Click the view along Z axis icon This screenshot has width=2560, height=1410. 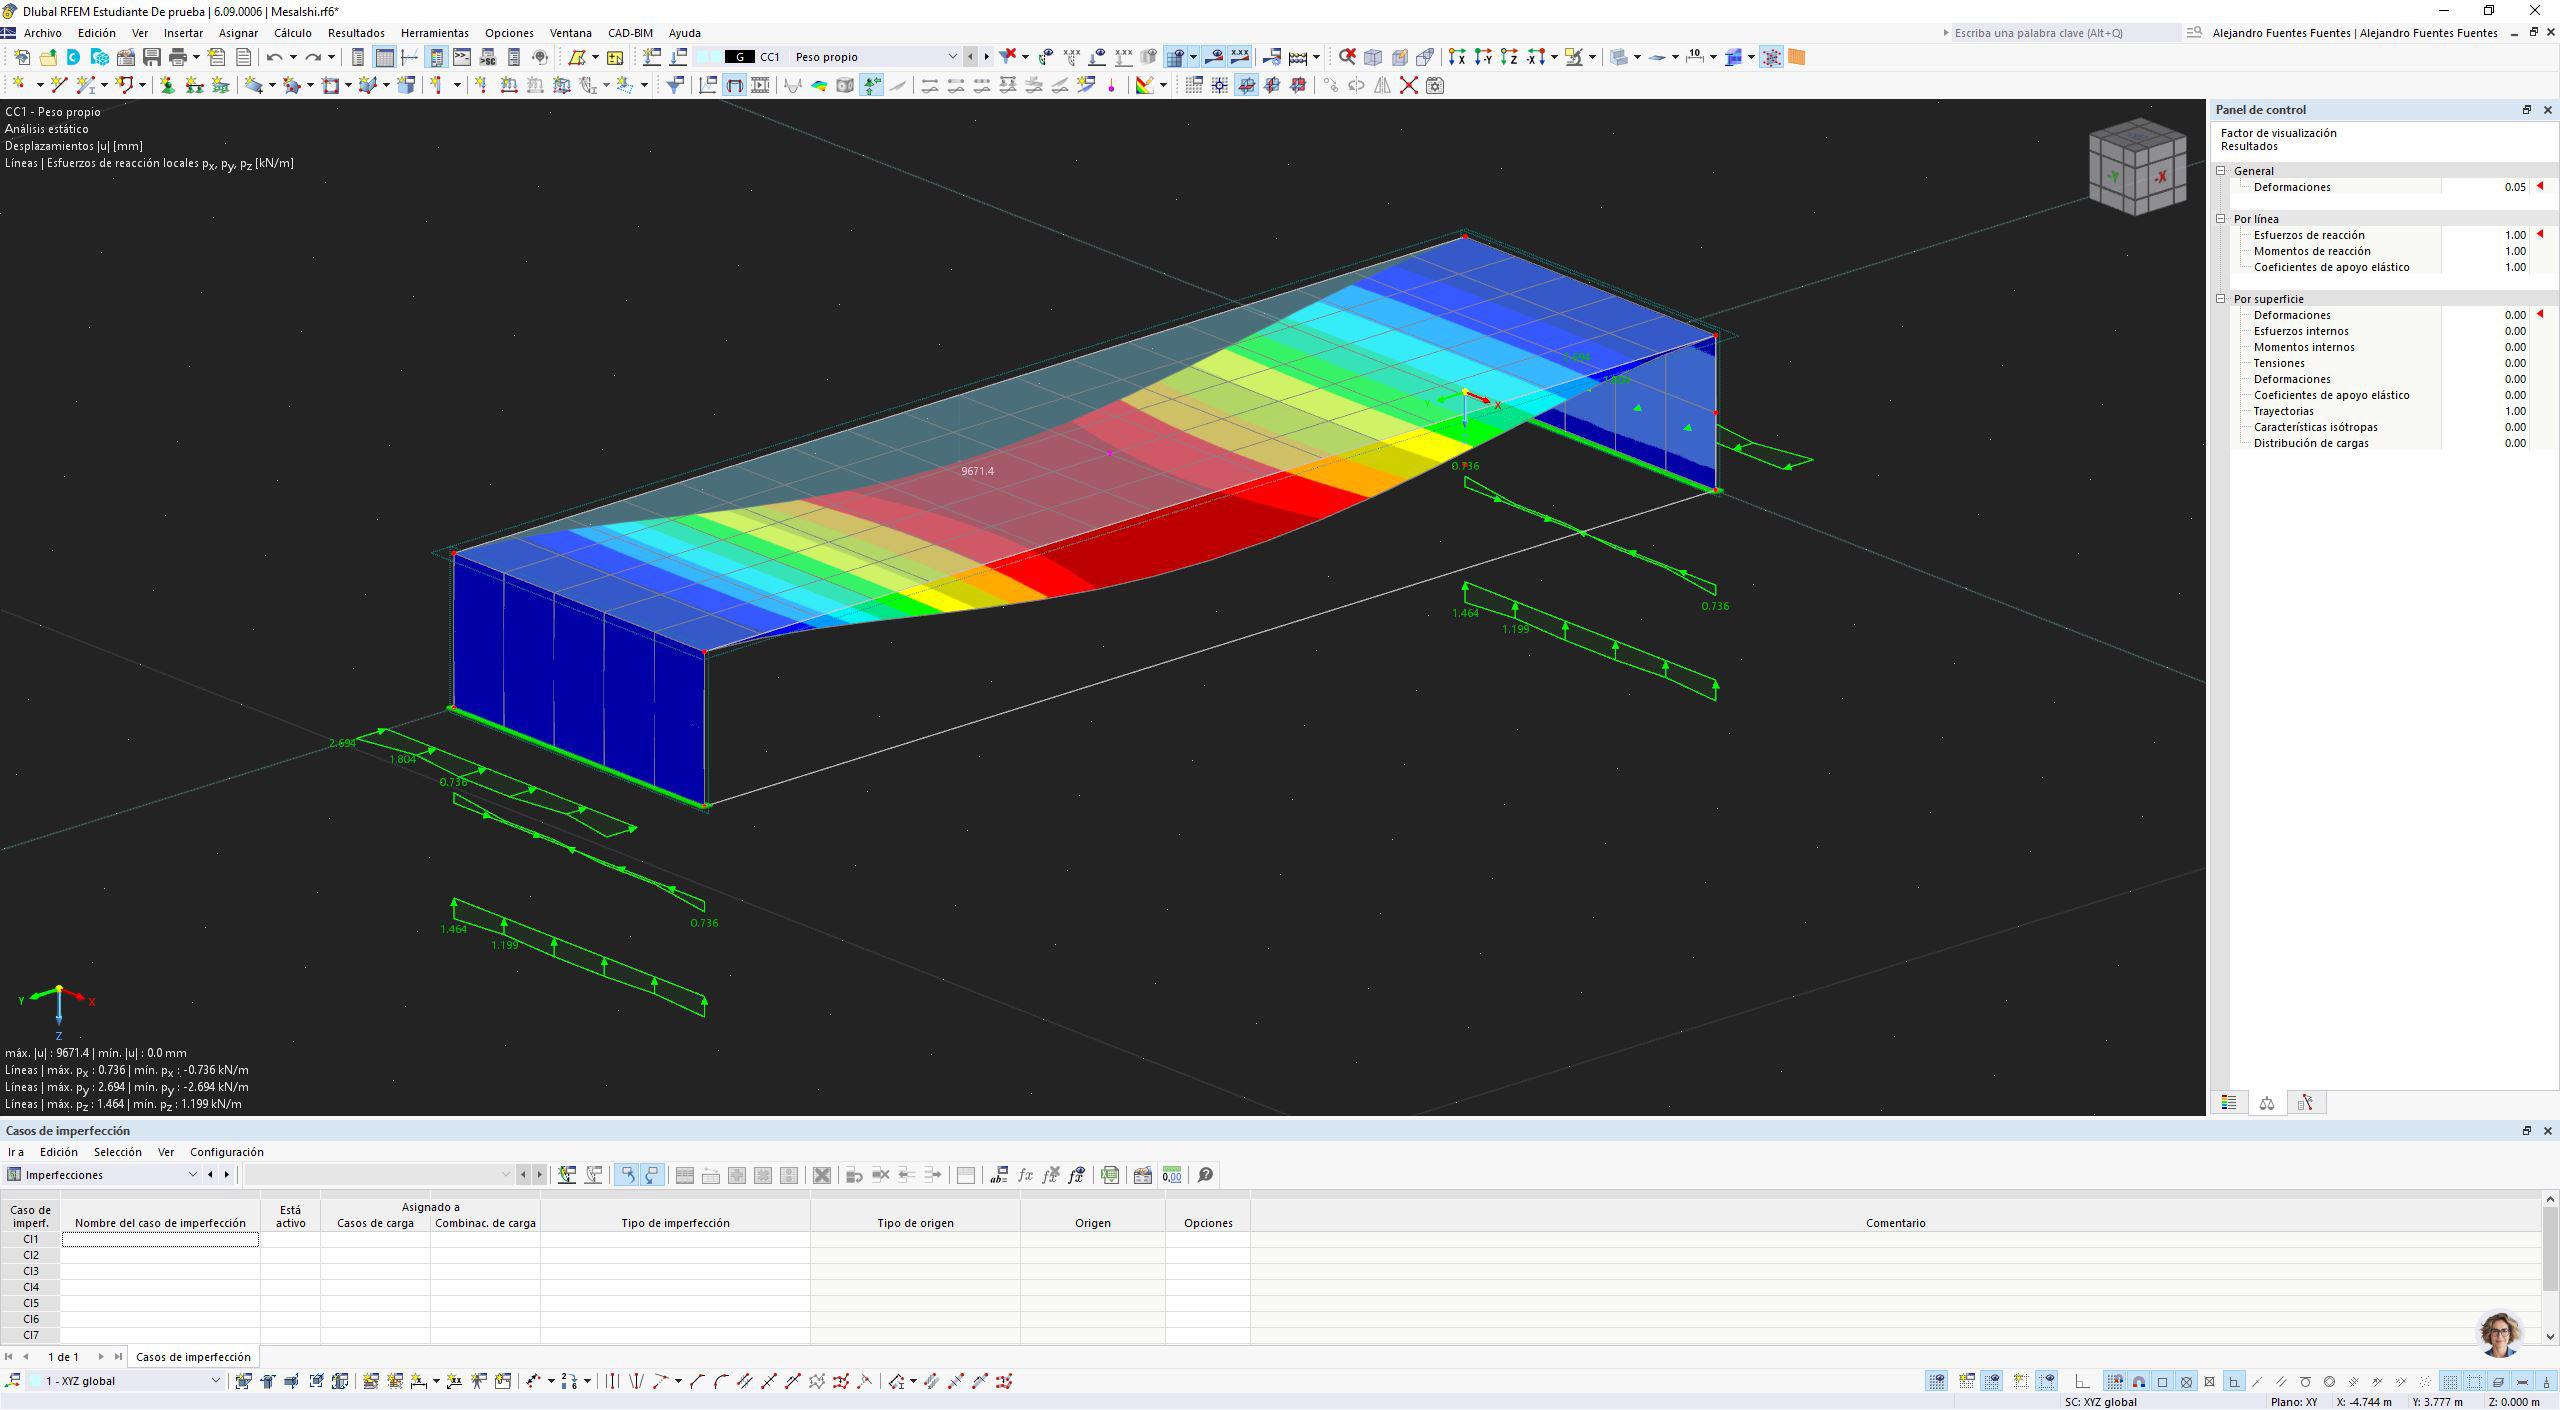tap(1509, 57)
